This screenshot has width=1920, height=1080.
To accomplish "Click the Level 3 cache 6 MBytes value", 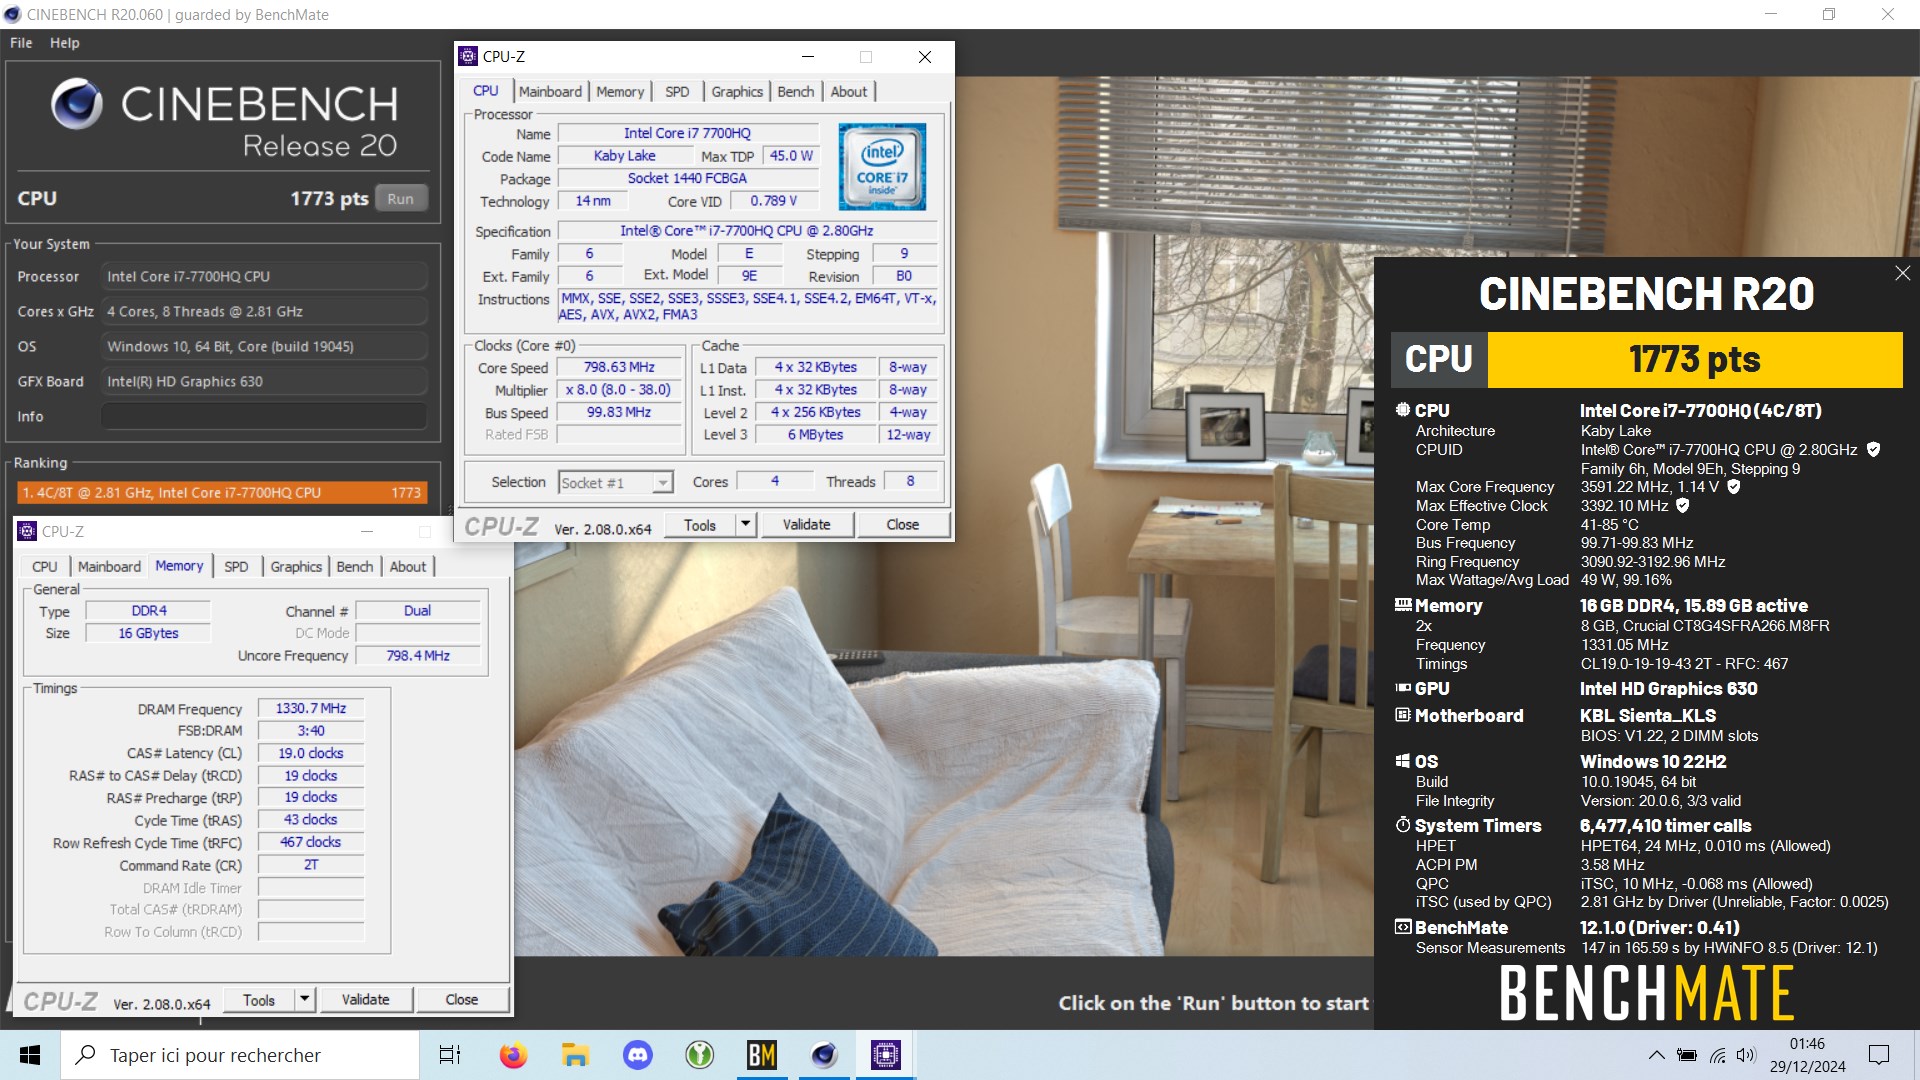I will click(815, 434).
